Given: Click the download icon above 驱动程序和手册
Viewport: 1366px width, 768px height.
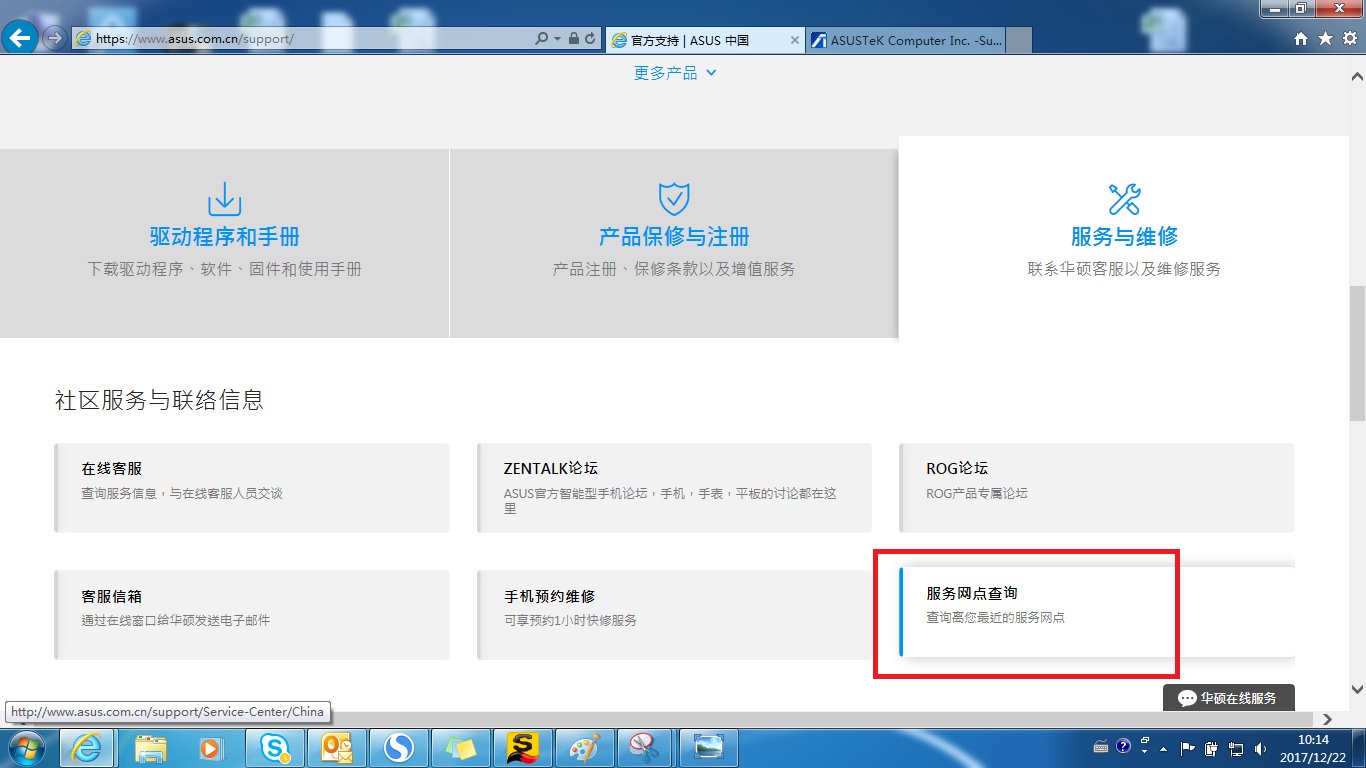Looking at the screenshot, I should 223,200.
